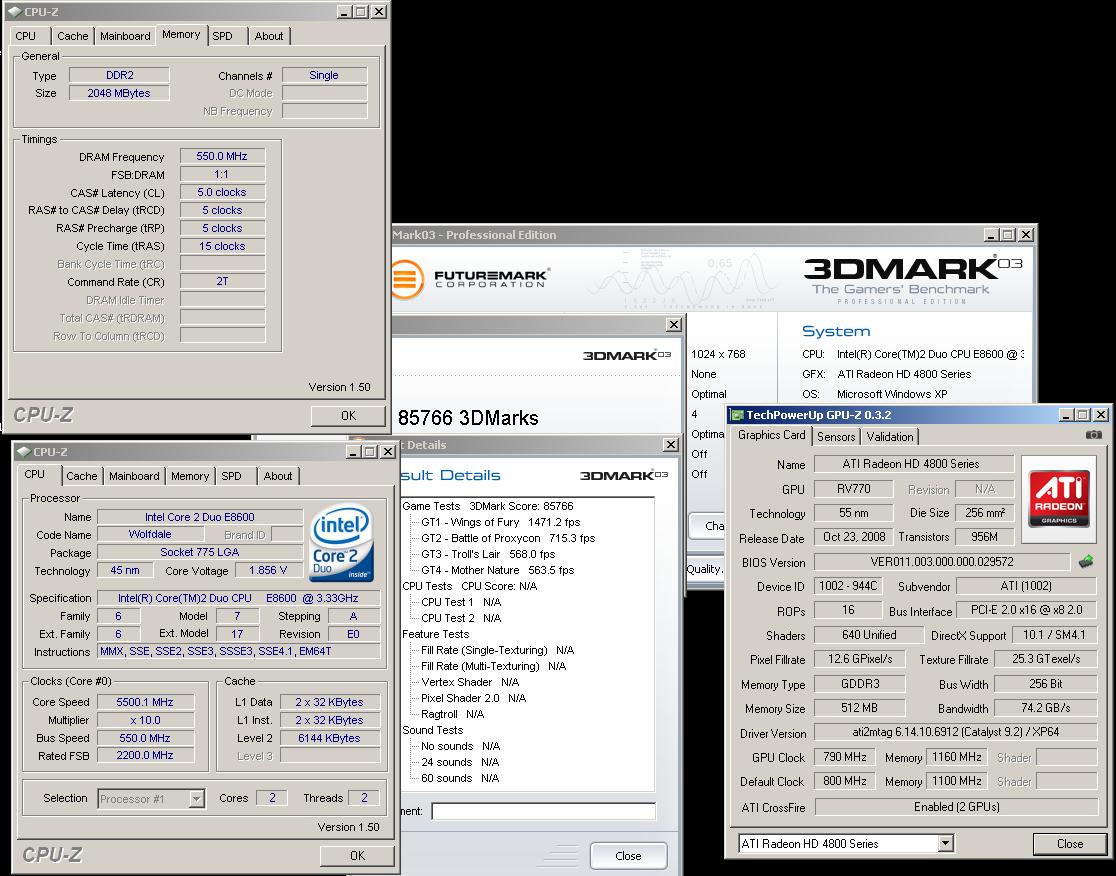Click BIOS Version field in GPU-Z
The height and width of the screenshot is (876, 1116).
coord(942,561)
